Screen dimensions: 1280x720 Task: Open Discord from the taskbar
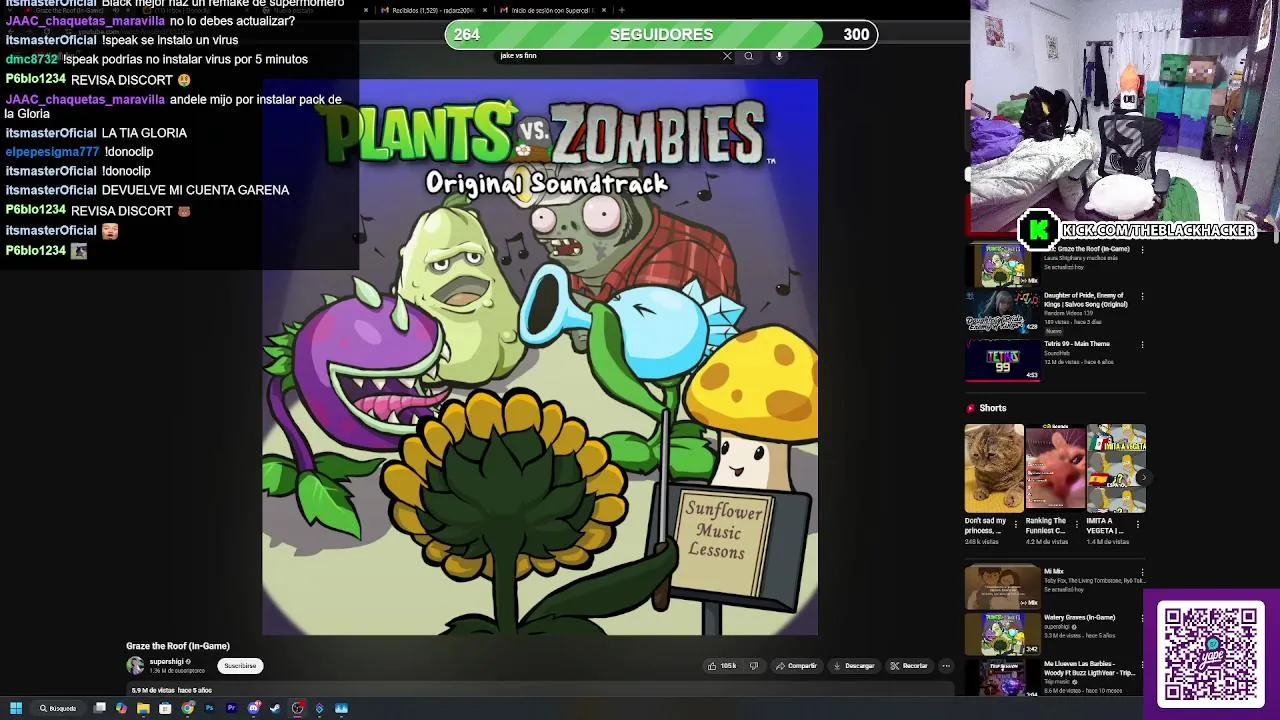[254, 708]
